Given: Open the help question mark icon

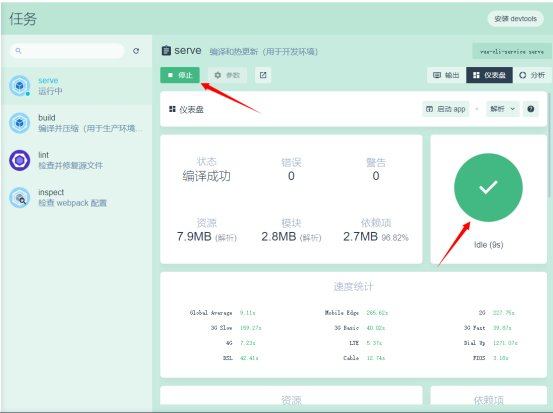Looking at the screenshot, I should point(531,109).
